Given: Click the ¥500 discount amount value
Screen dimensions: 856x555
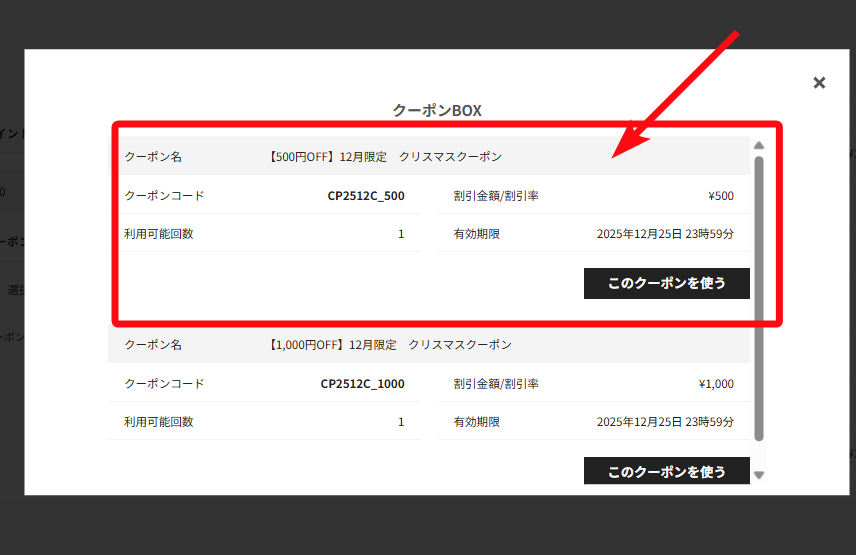Looking at the screenshot, I should [x=721, y=196].
